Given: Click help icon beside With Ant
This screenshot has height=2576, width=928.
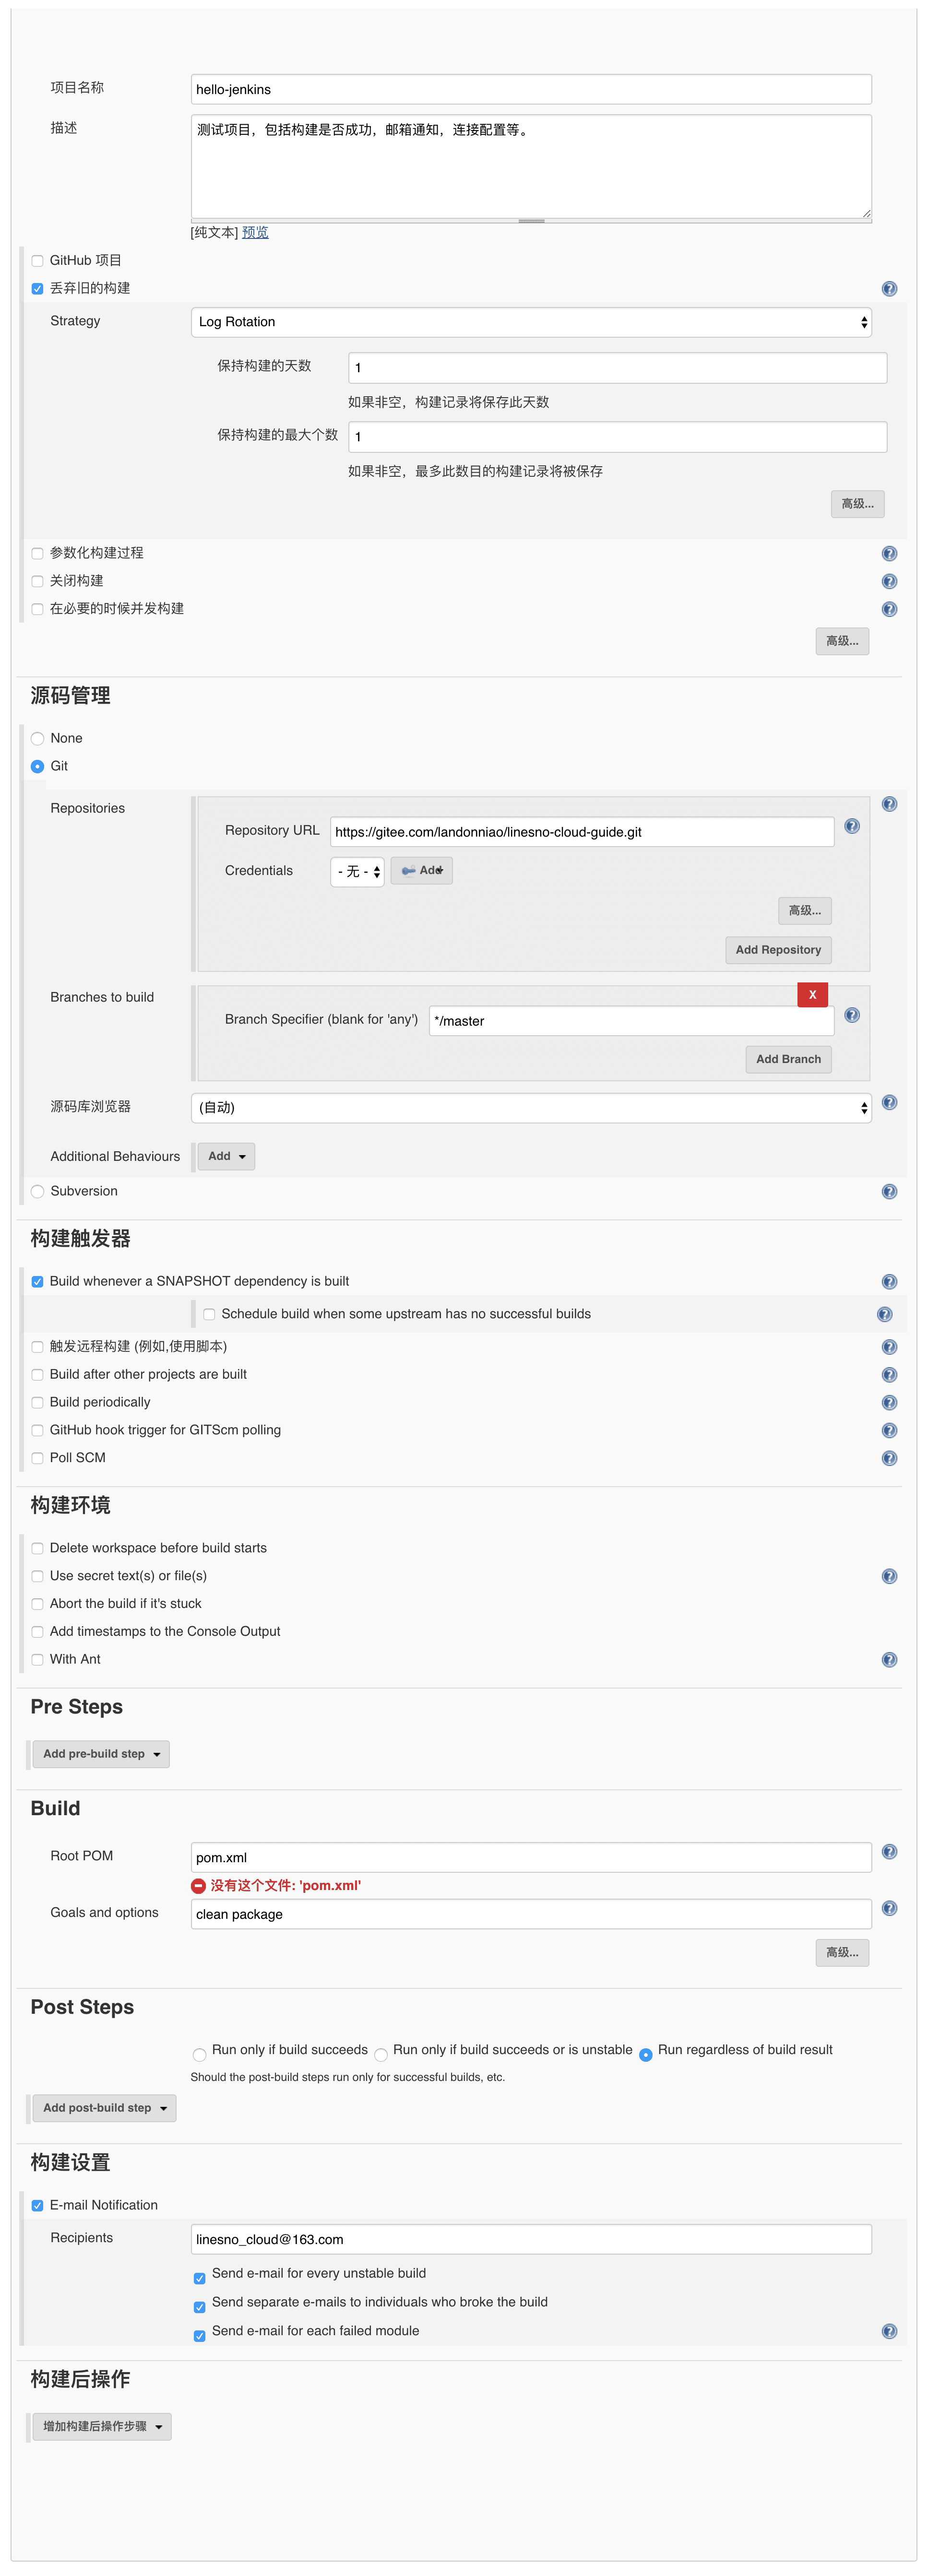Looking at the screenshot, I should click(x=888, y=1660).
